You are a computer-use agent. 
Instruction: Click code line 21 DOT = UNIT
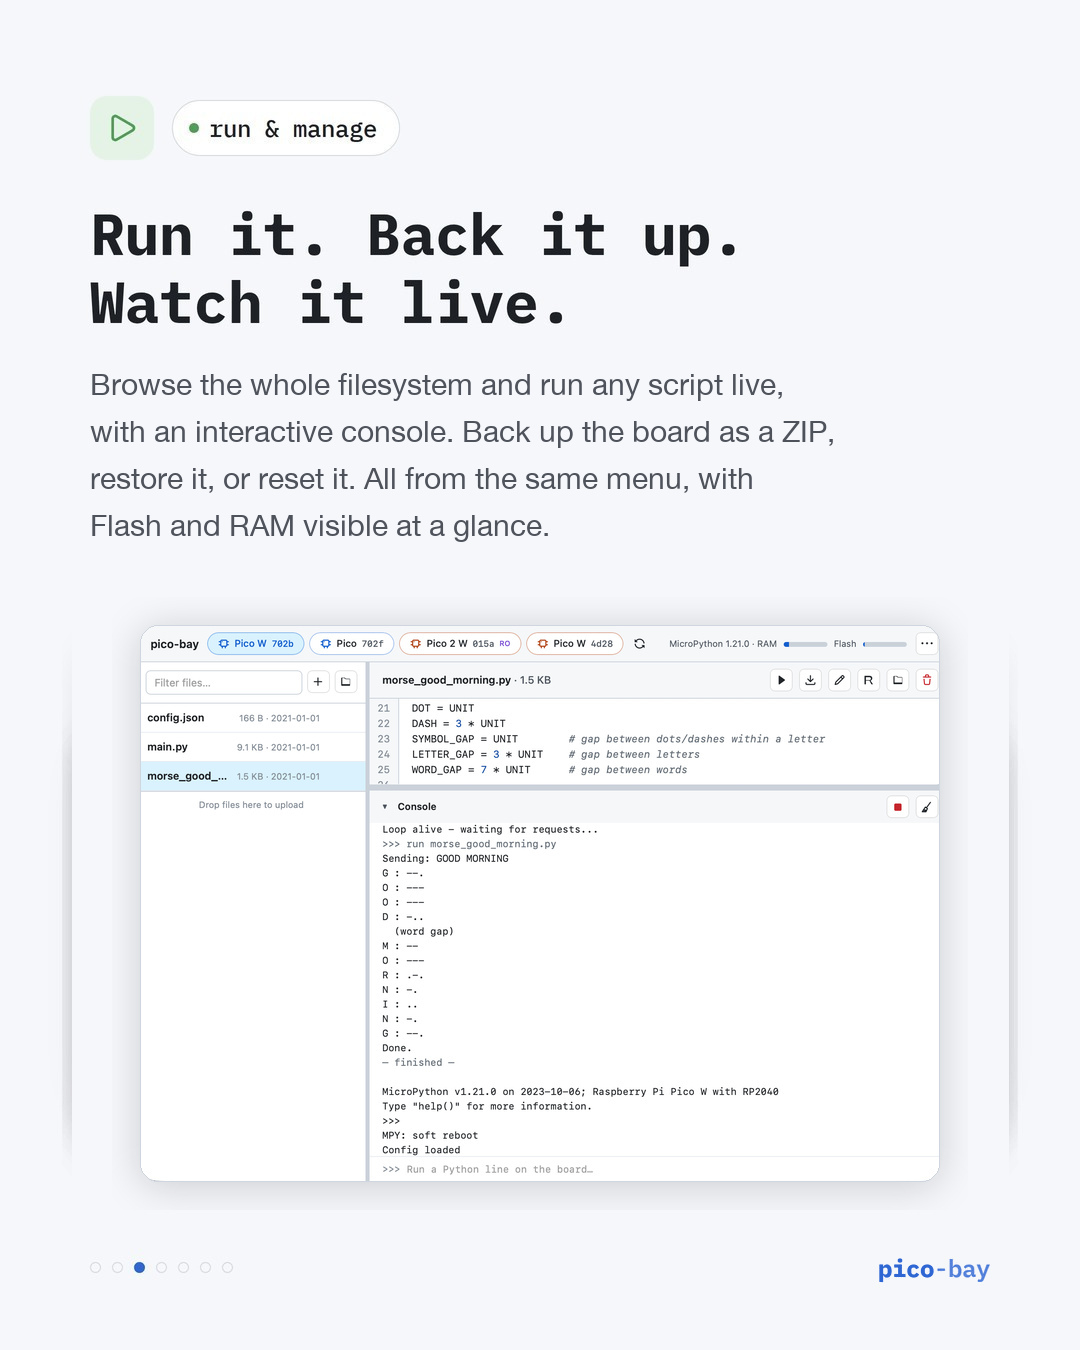coord(443,708)
